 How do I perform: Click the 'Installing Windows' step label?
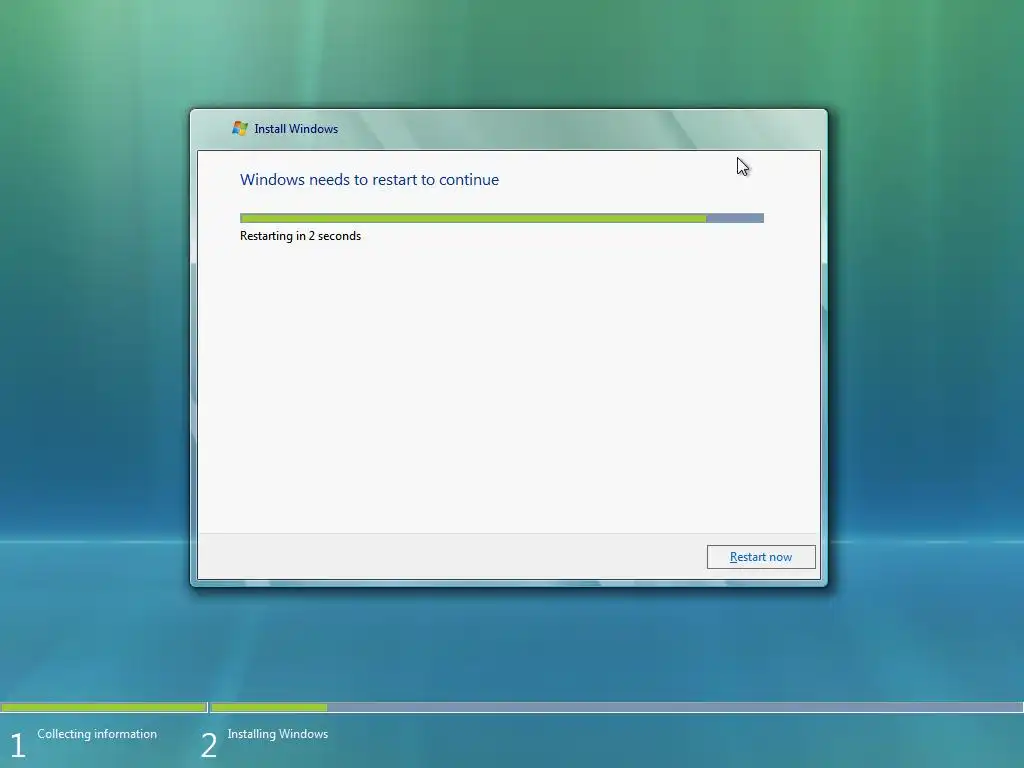click(x=278, y=734)
